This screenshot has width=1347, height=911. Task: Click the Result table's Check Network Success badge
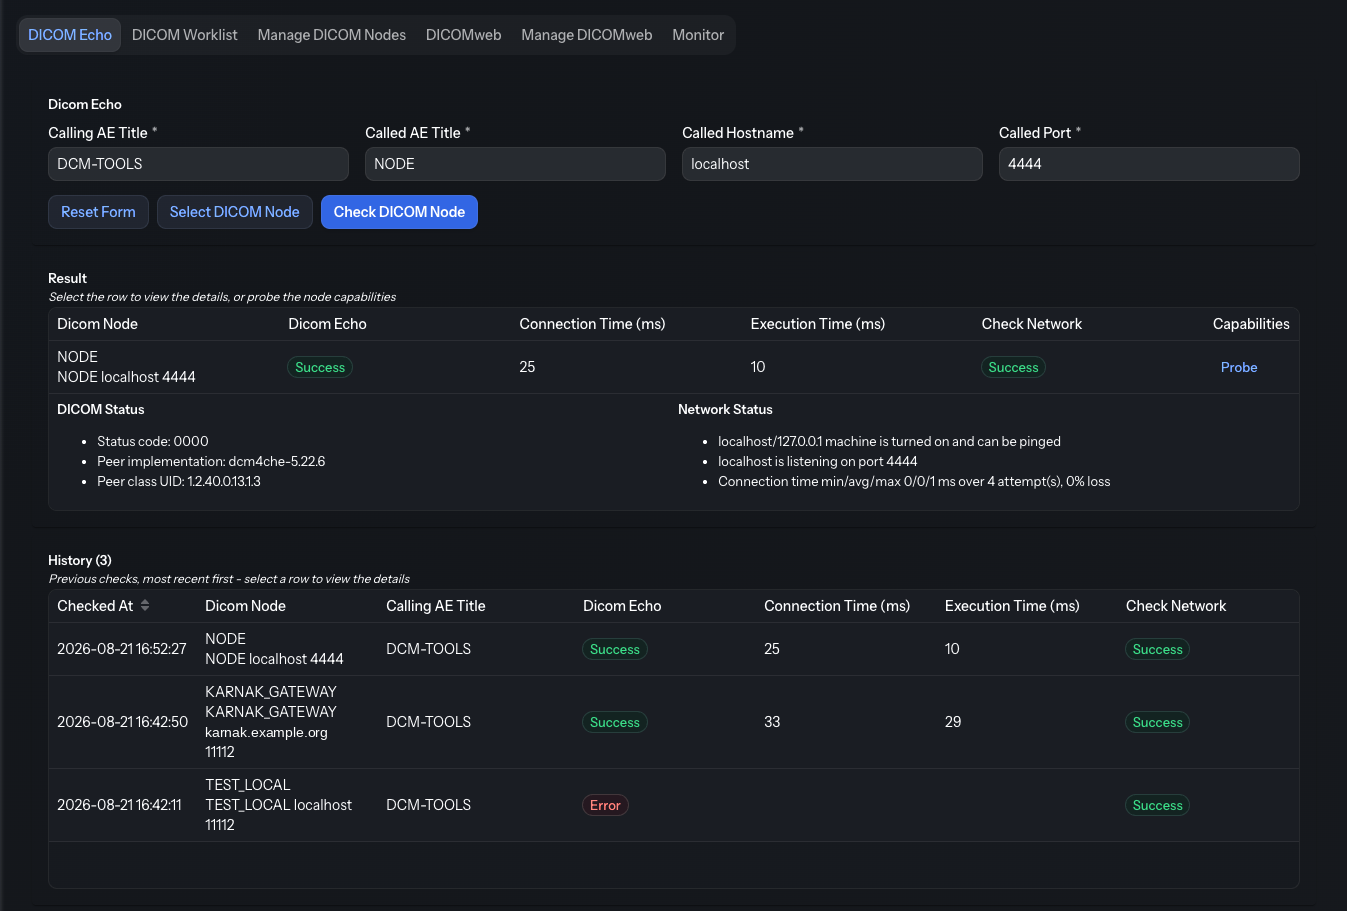[x=1014, y=367]
